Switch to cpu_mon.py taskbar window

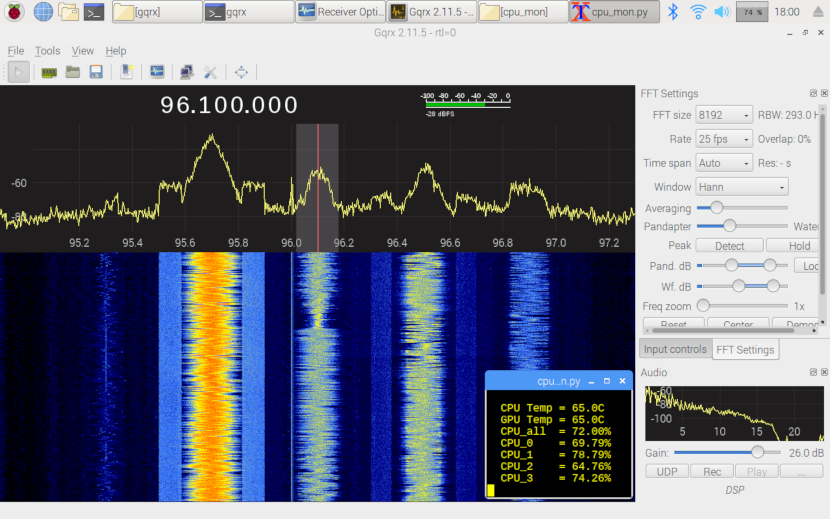pyautogui.click(x=614, y=12)
